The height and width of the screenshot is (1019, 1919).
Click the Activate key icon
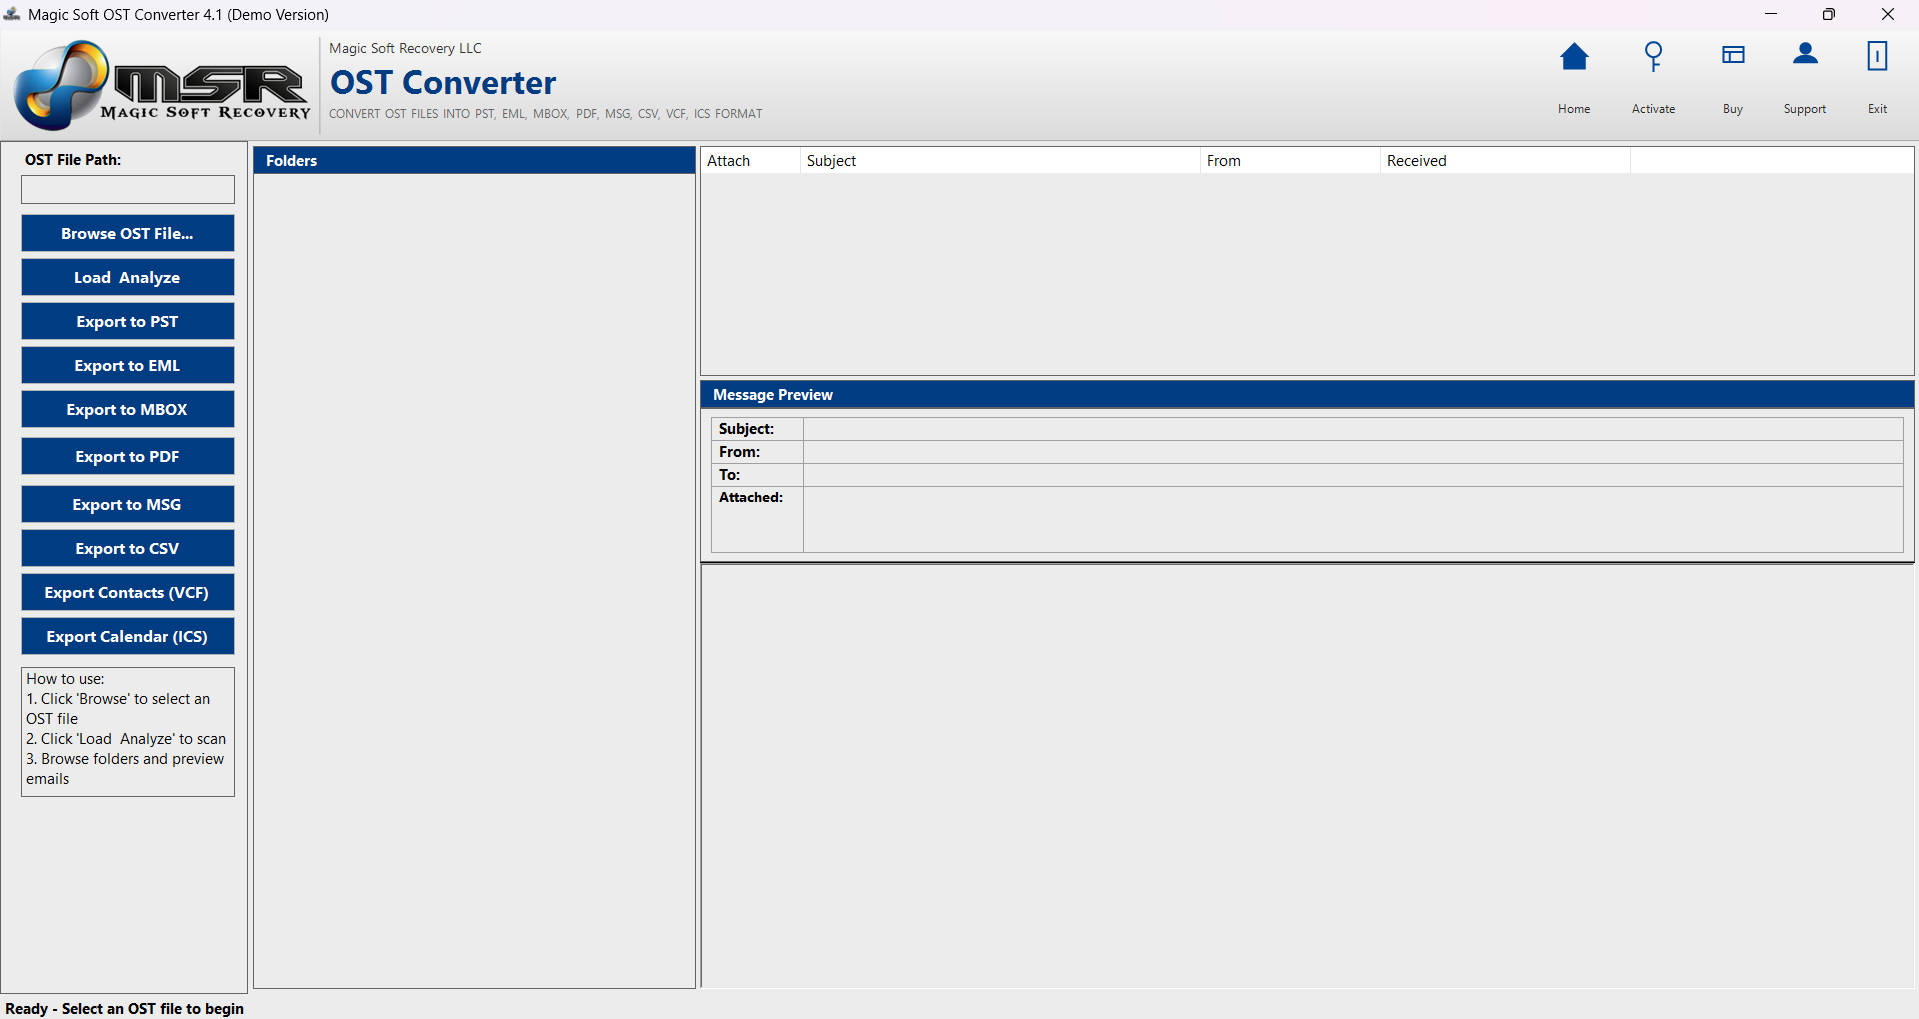(x=1653, y=57)
